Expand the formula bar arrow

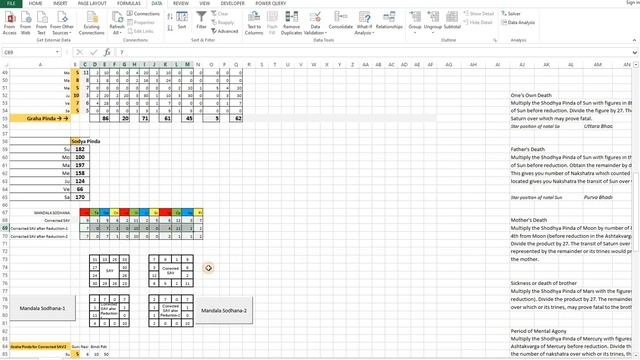(635, 52)
